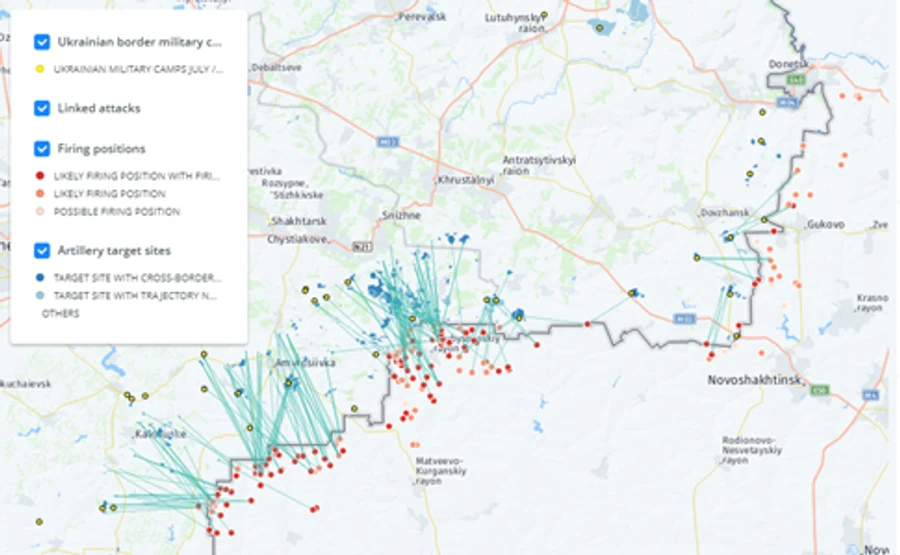Click the Chystiakove town label
The height and width of the screenshot is (555, 900).
298,239
